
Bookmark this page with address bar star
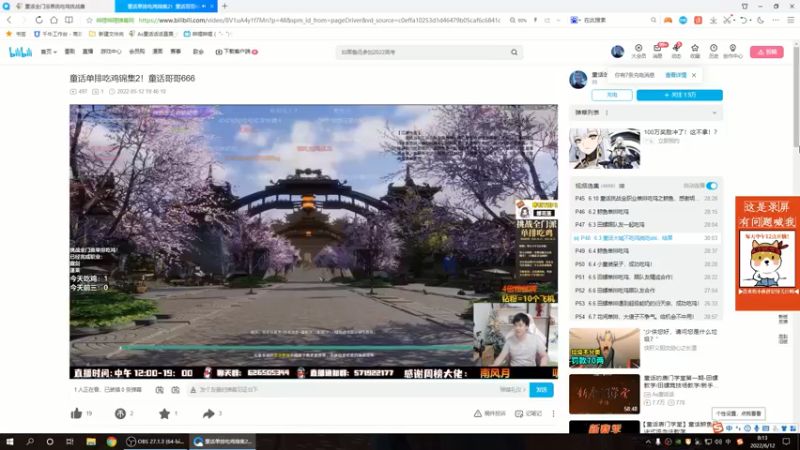coord(89,20)
